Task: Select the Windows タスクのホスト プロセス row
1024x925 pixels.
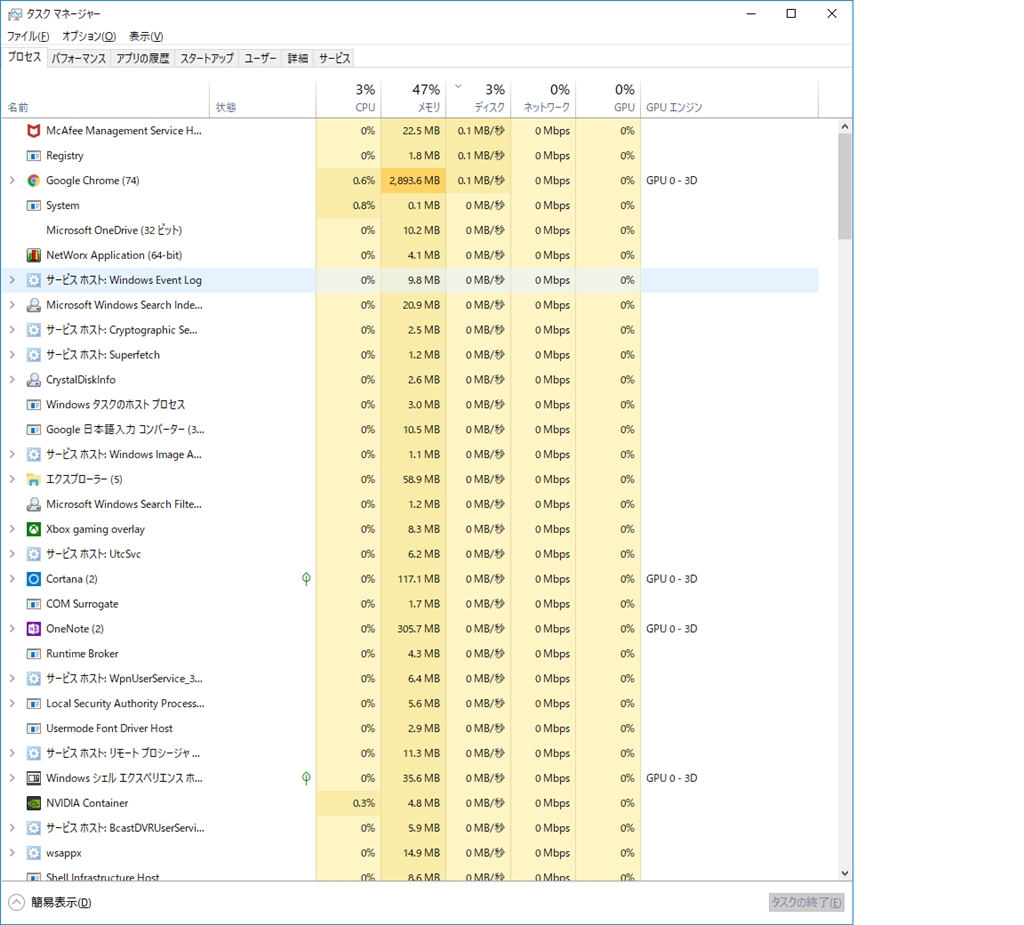Action: coord(410,405)
